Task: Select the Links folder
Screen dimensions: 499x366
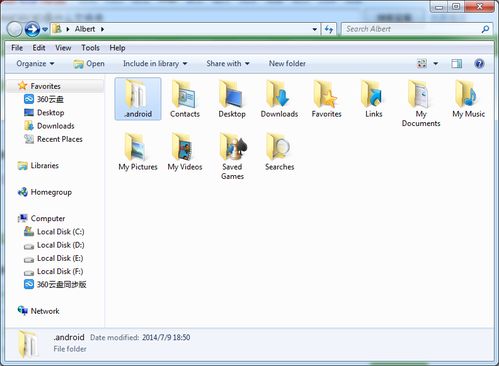Action: click(374, 99)
